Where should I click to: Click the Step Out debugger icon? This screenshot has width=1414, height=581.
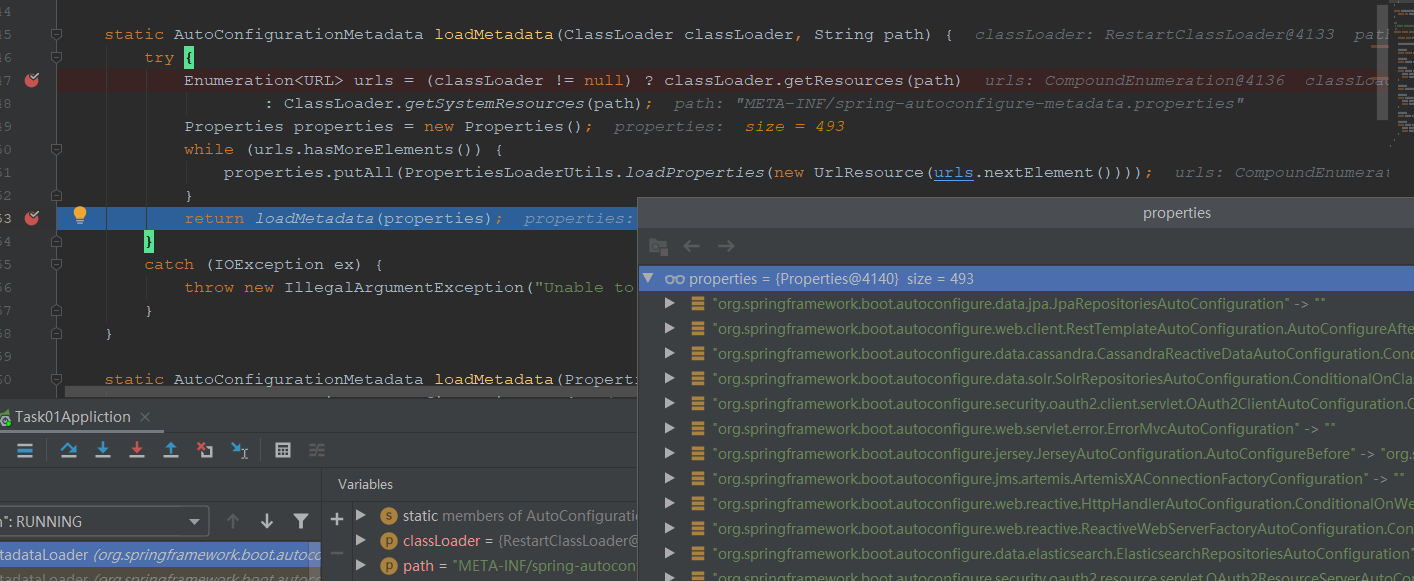[x=171, y=450]
